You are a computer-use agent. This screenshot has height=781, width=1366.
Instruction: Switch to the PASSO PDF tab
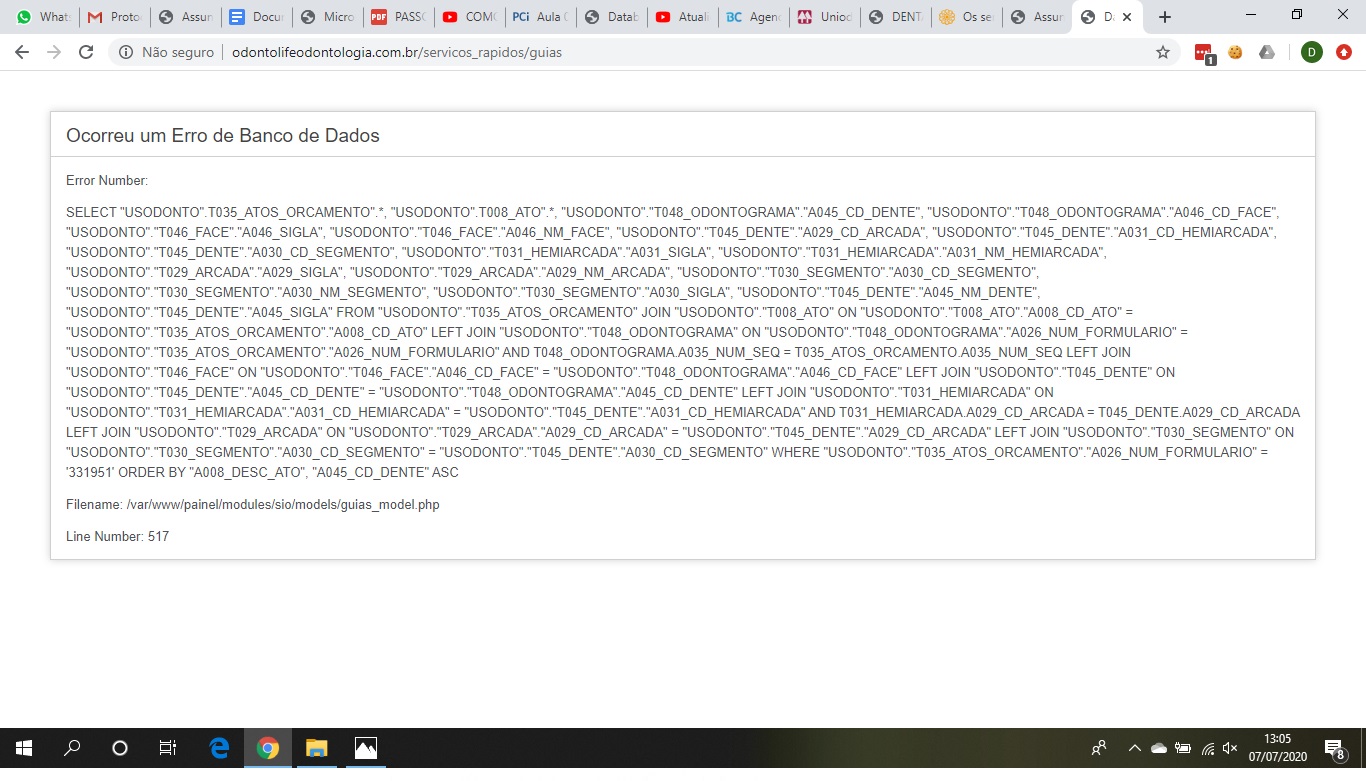(x=397, y=17)
